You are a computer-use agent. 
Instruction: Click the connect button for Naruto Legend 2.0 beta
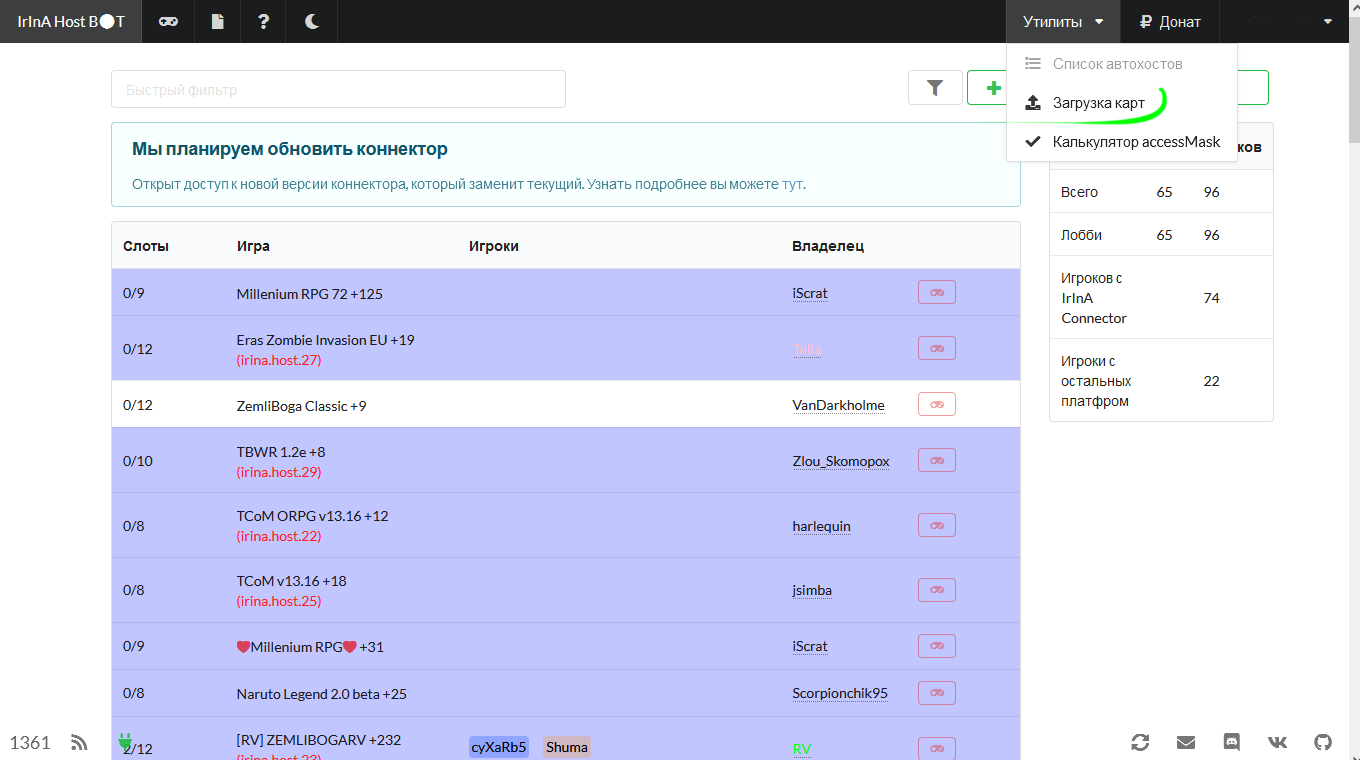coord(937,692)
